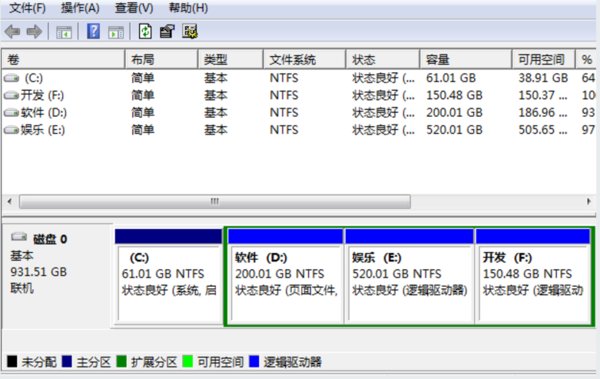Sort by the 文件系统 column header
The width and height of the screenshot is (600, 379).
tap(304, 59)
